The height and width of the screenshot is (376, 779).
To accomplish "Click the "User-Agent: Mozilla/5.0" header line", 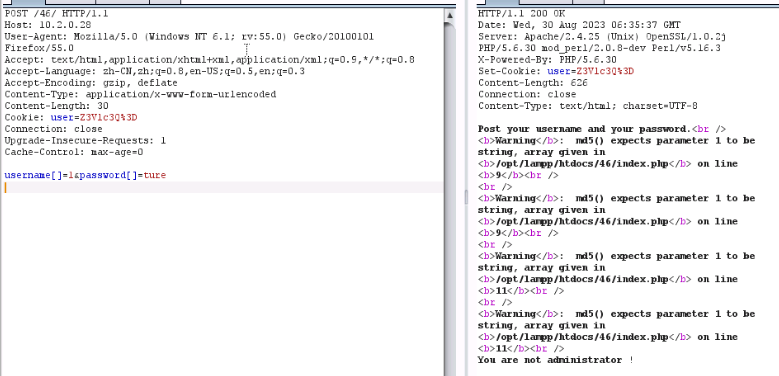I will (x=189, y=37).
